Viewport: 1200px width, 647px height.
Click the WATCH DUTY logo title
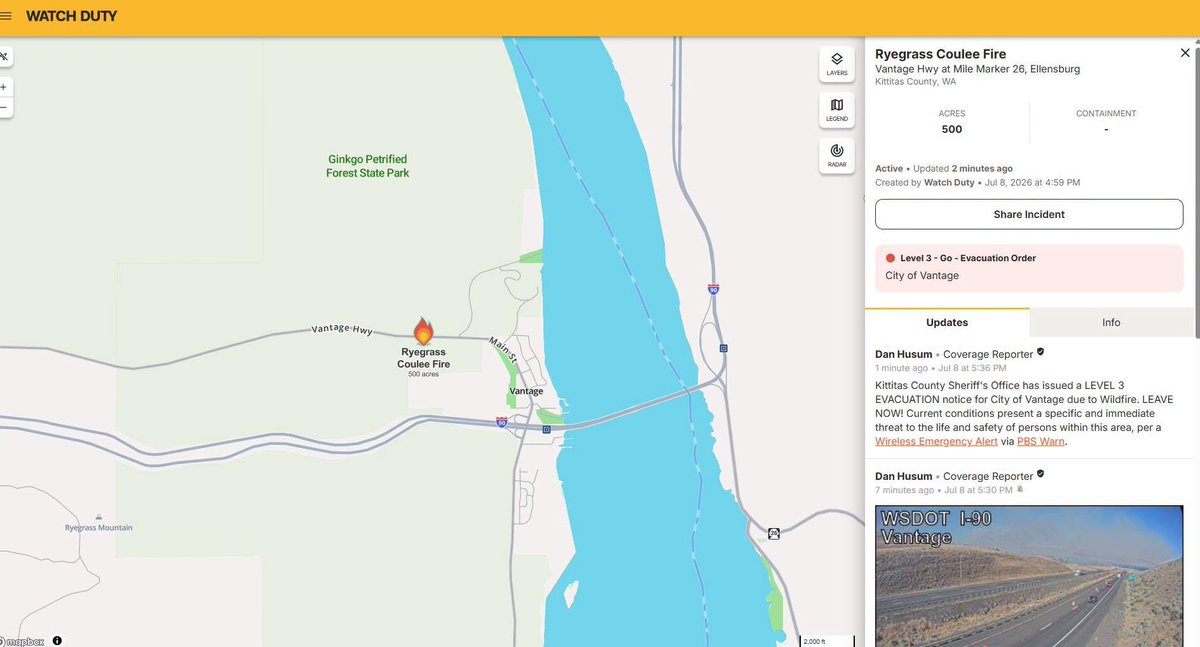click(71, 17)
